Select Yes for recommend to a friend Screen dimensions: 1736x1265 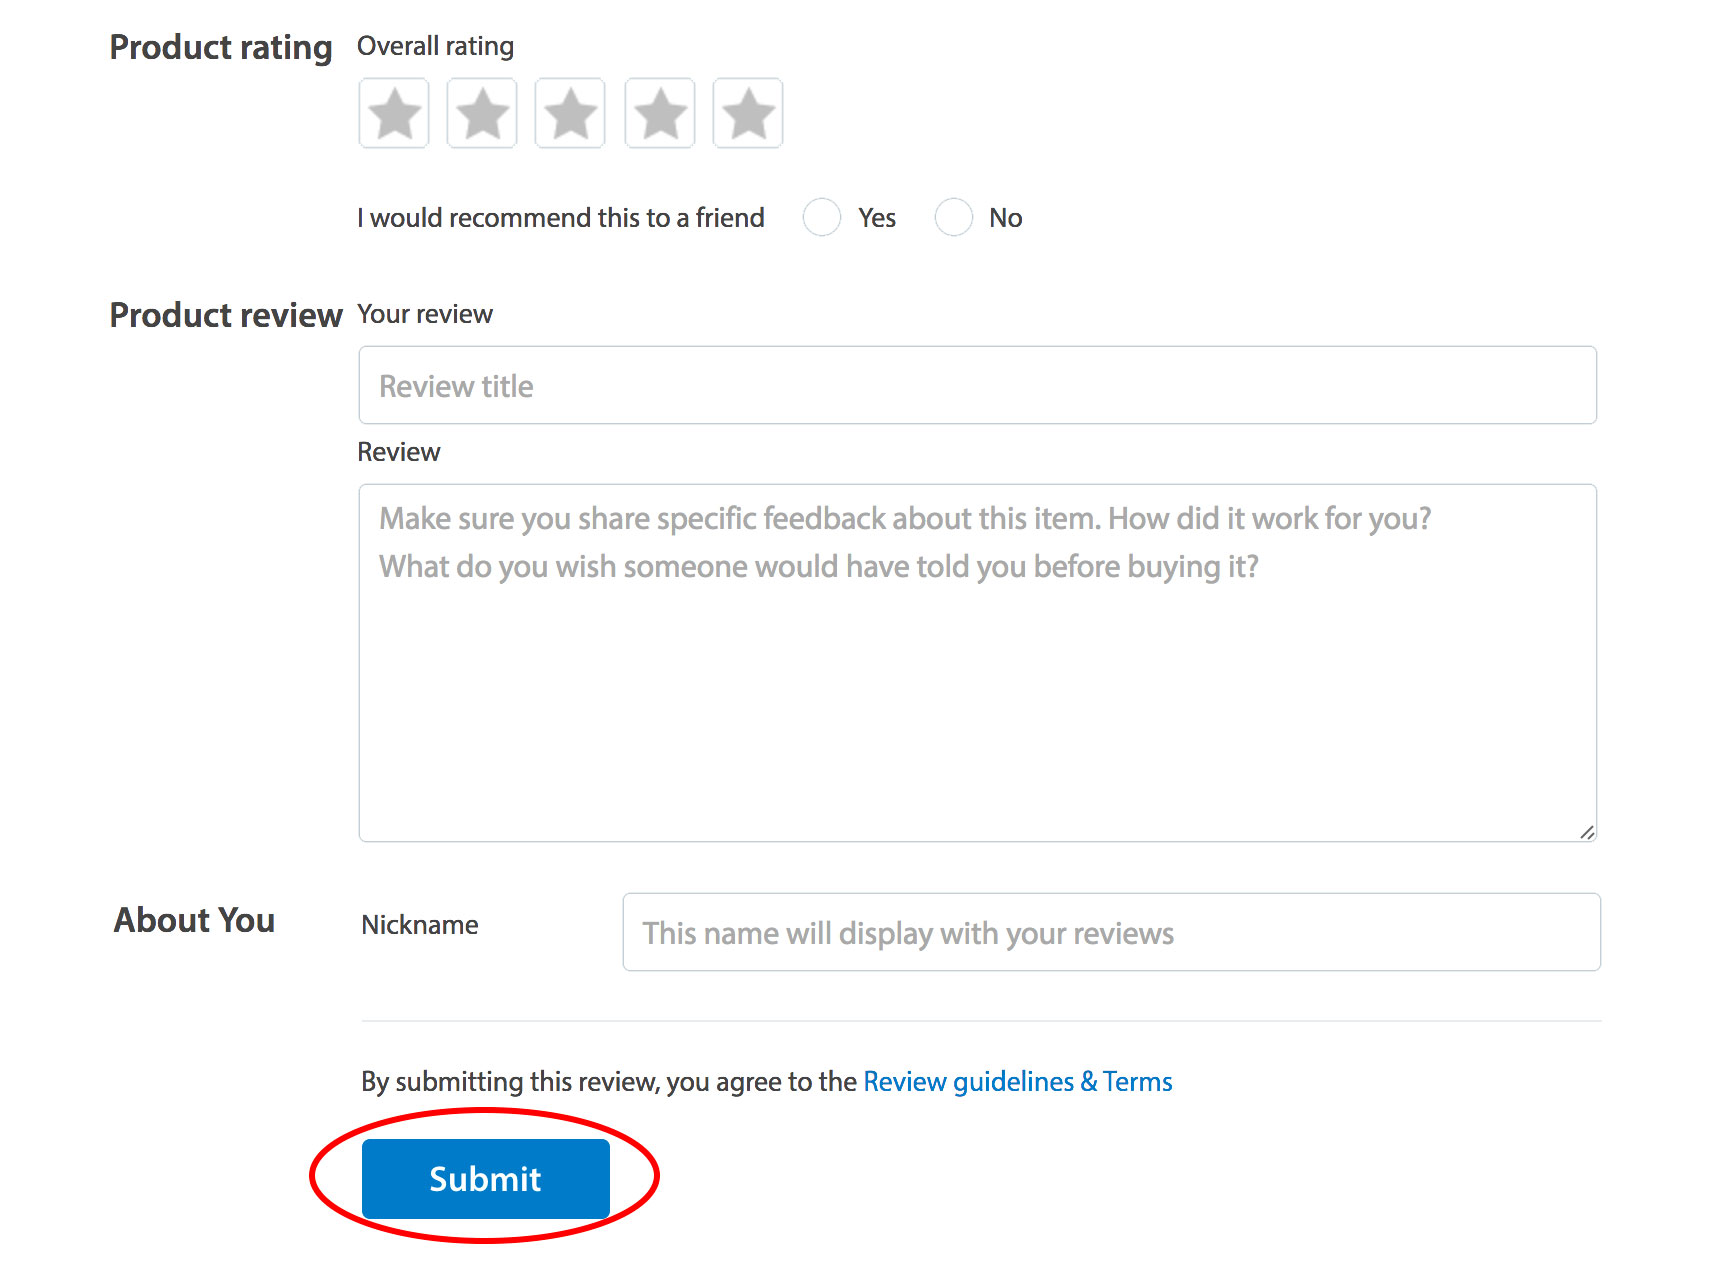click(822, 217)
